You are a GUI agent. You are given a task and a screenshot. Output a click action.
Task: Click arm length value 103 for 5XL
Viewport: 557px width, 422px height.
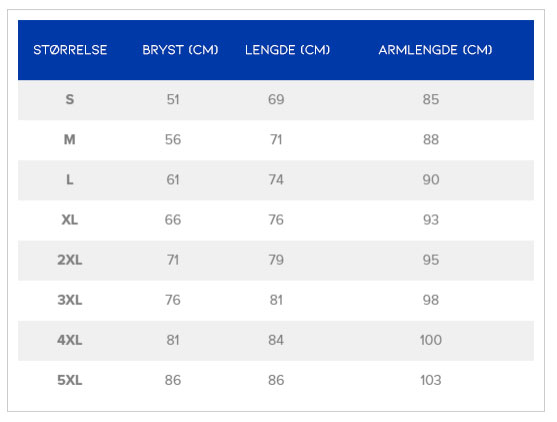pos(431,380)
